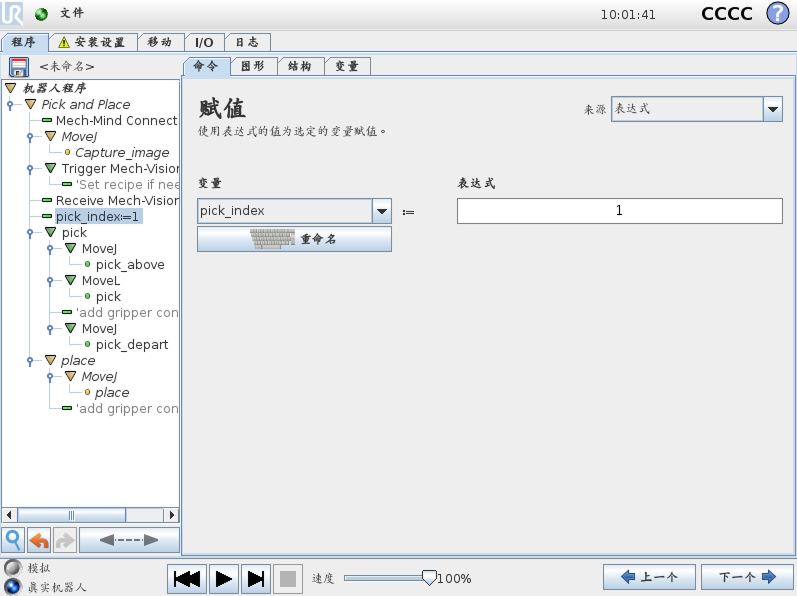797x596 pixels.
Task: Open the 变量 sub-tab
Action: 347,66
